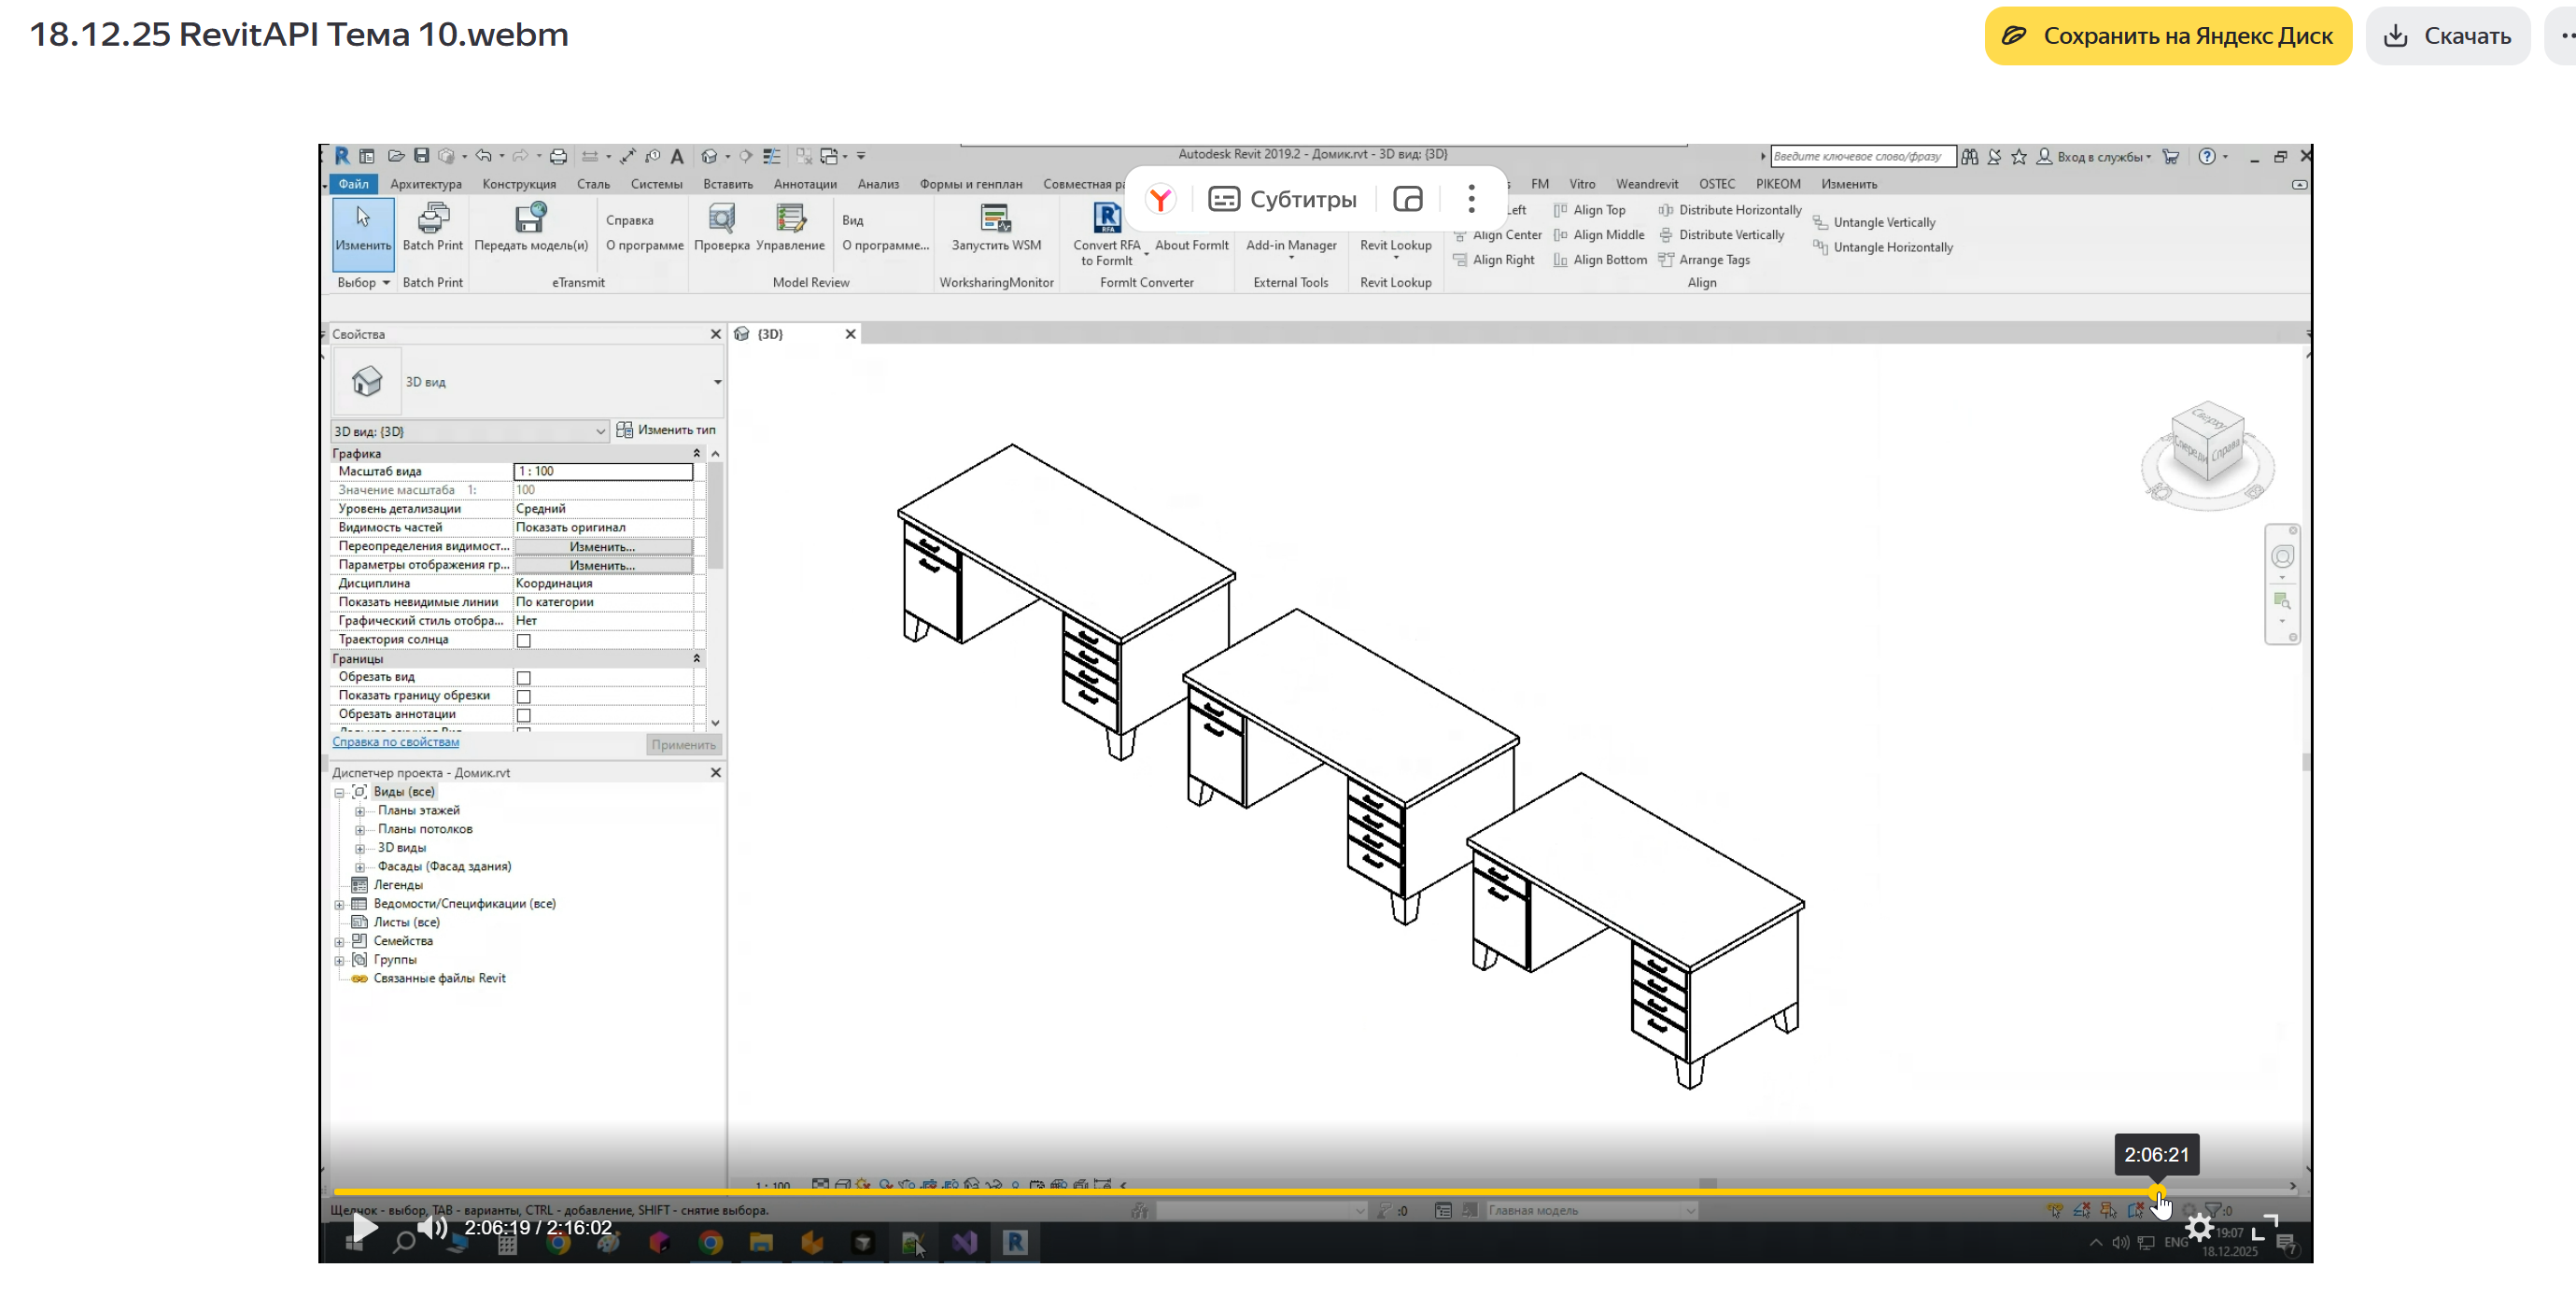Click the Align Top tool

coord(1598,210)
